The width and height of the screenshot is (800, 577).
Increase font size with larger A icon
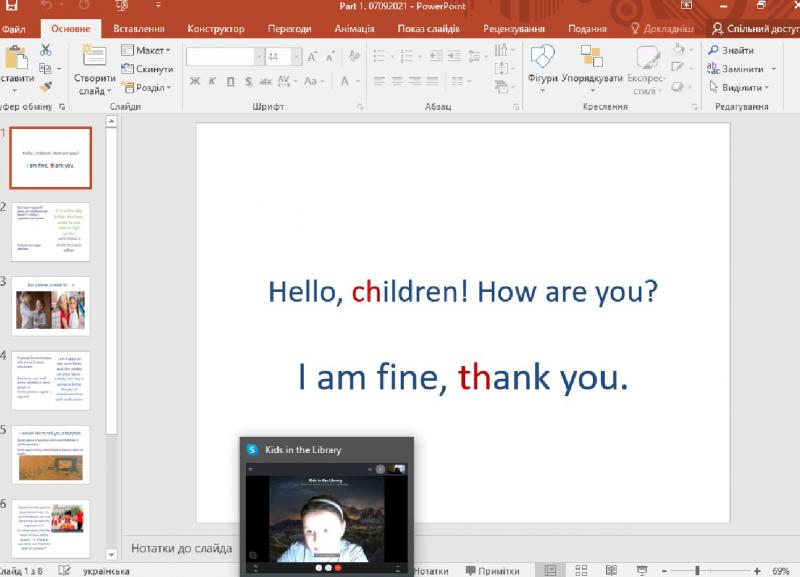point(312,57)
